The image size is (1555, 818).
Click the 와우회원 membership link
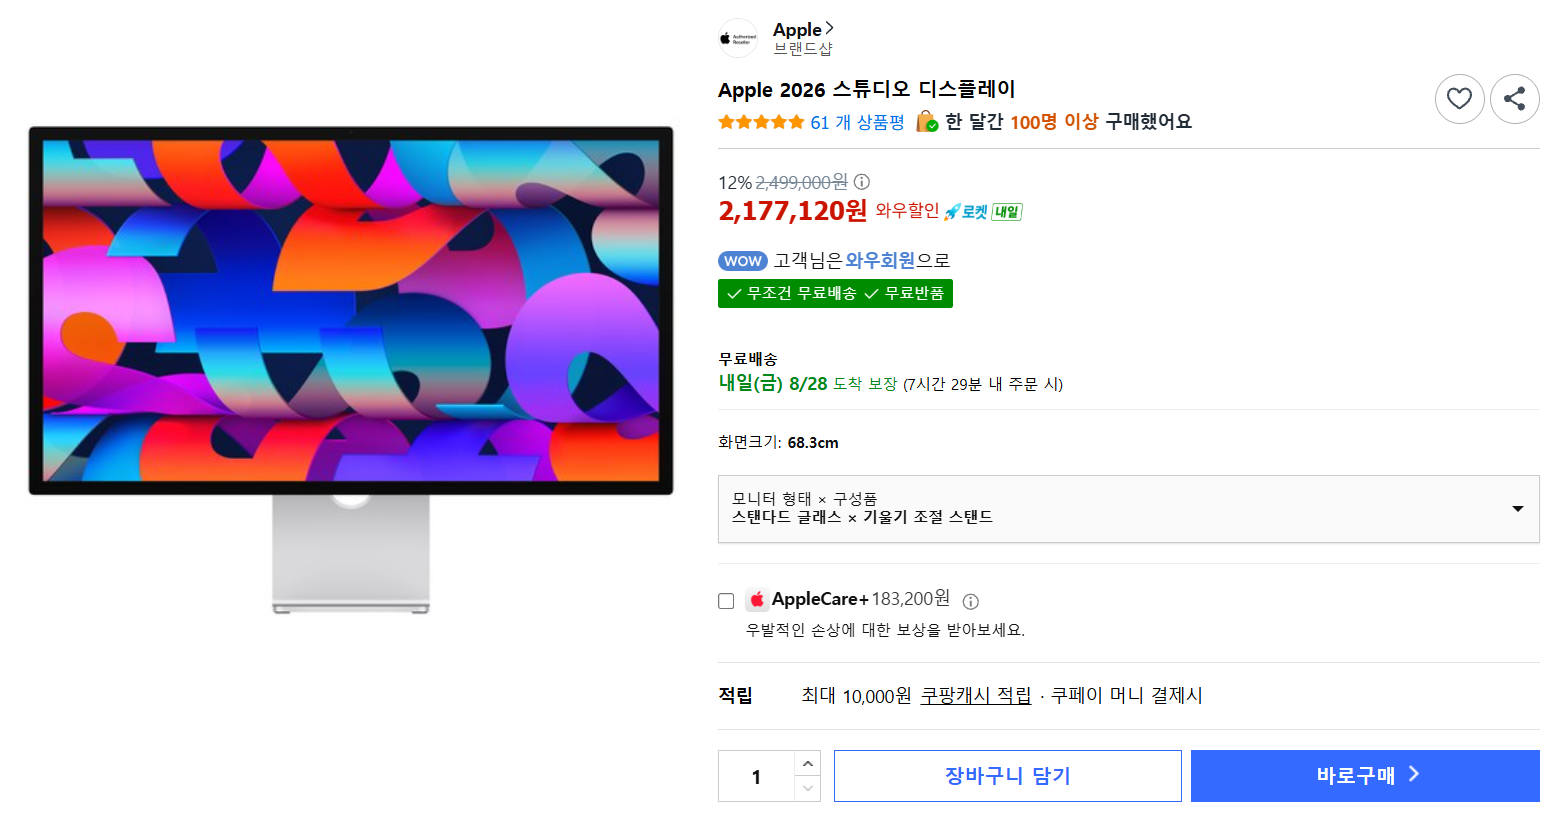click(x=880, y=260)
